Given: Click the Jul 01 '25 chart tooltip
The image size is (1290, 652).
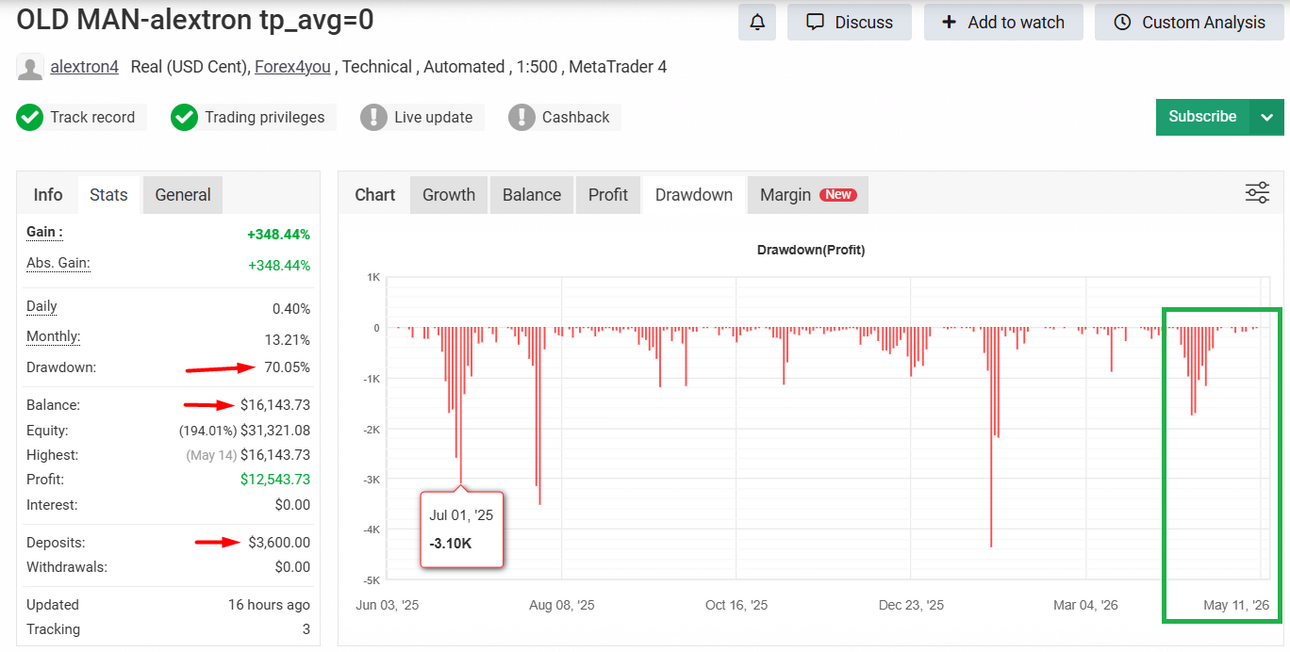Looking at the screenshot, I should pyautogui.click(x=462, y=529).
